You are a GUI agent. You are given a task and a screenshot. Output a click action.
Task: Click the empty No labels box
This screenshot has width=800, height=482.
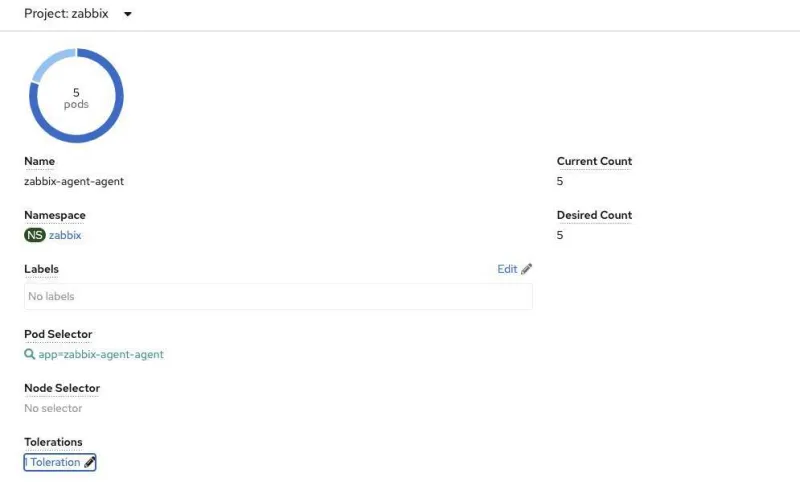278,296
